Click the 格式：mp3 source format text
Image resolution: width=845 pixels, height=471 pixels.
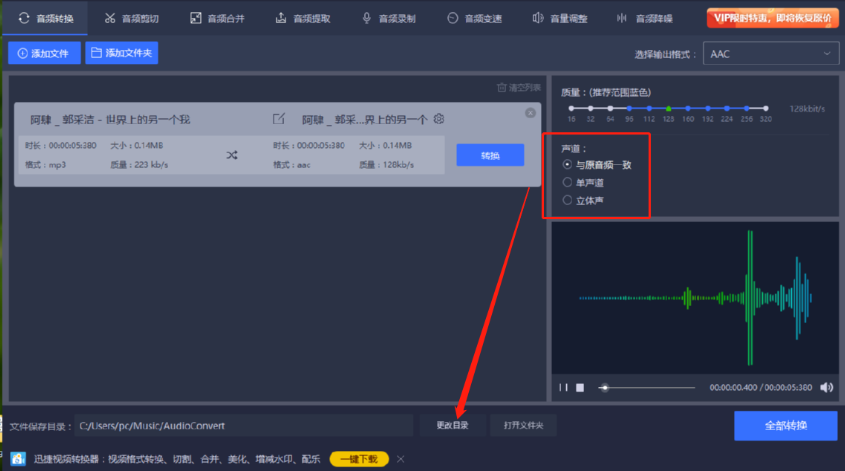point(45,165)
